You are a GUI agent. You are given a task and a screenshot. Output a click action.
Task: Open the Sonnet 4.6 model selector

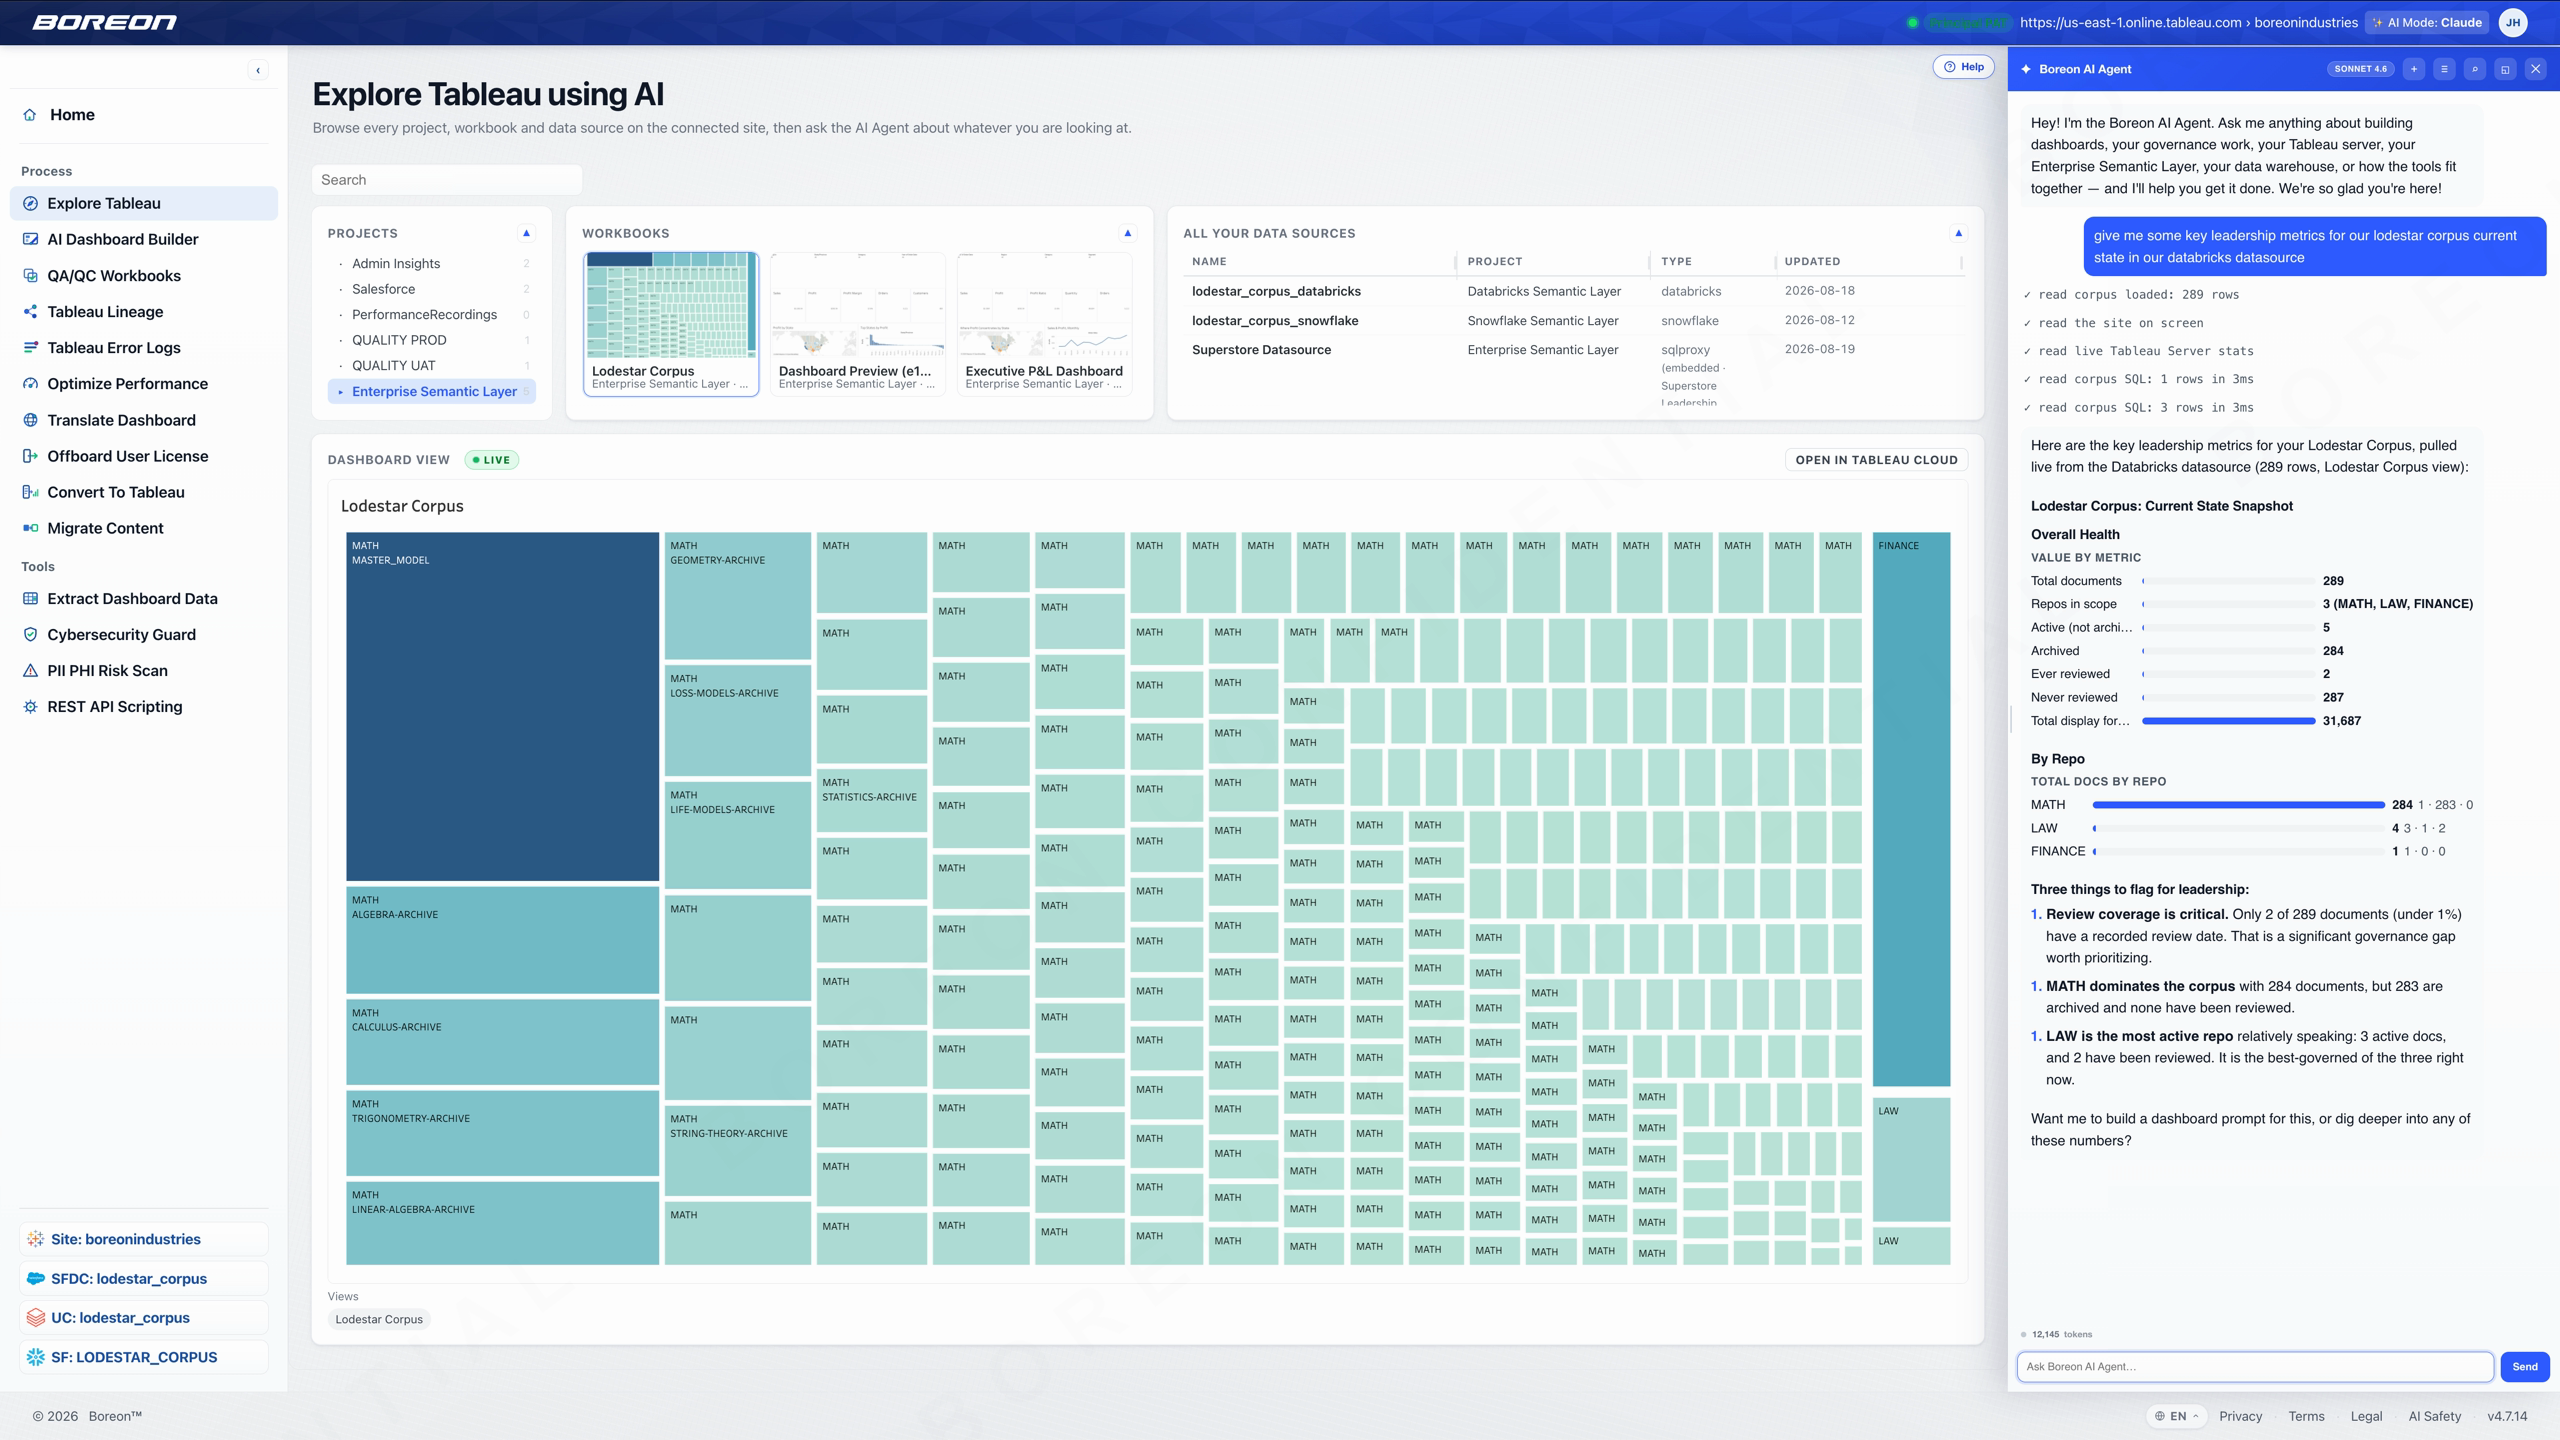coord(2360,69)
